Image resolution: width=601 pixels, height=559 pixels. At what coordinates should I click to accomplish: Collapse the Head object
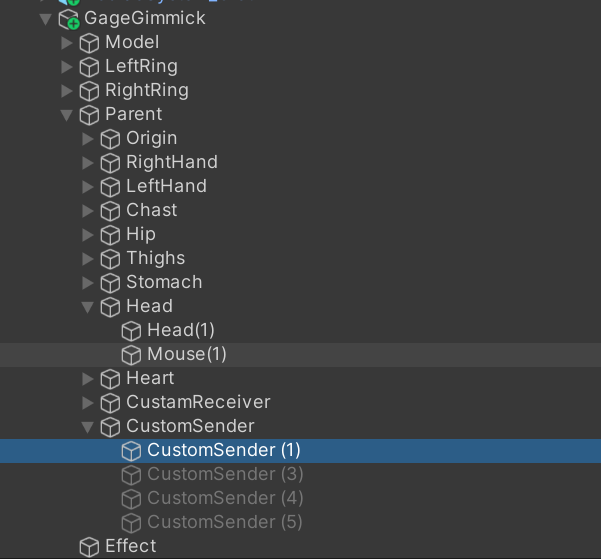pos(88,307)
